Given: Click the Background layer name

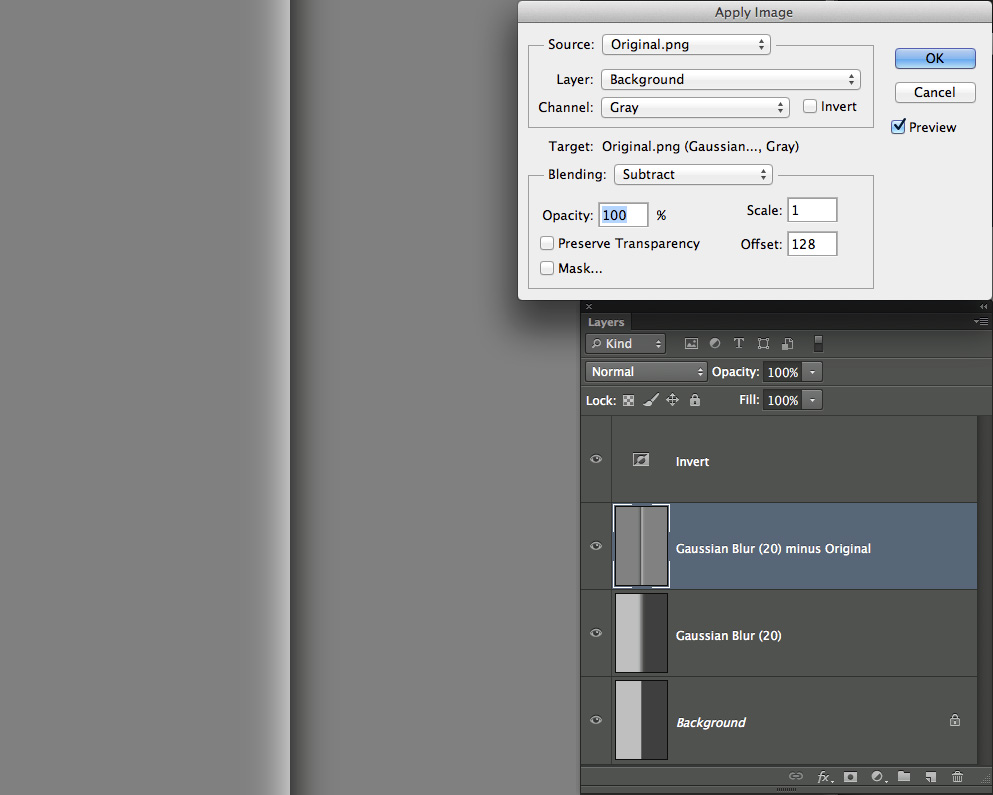Looking at the screenshot, I should point(711,722).
